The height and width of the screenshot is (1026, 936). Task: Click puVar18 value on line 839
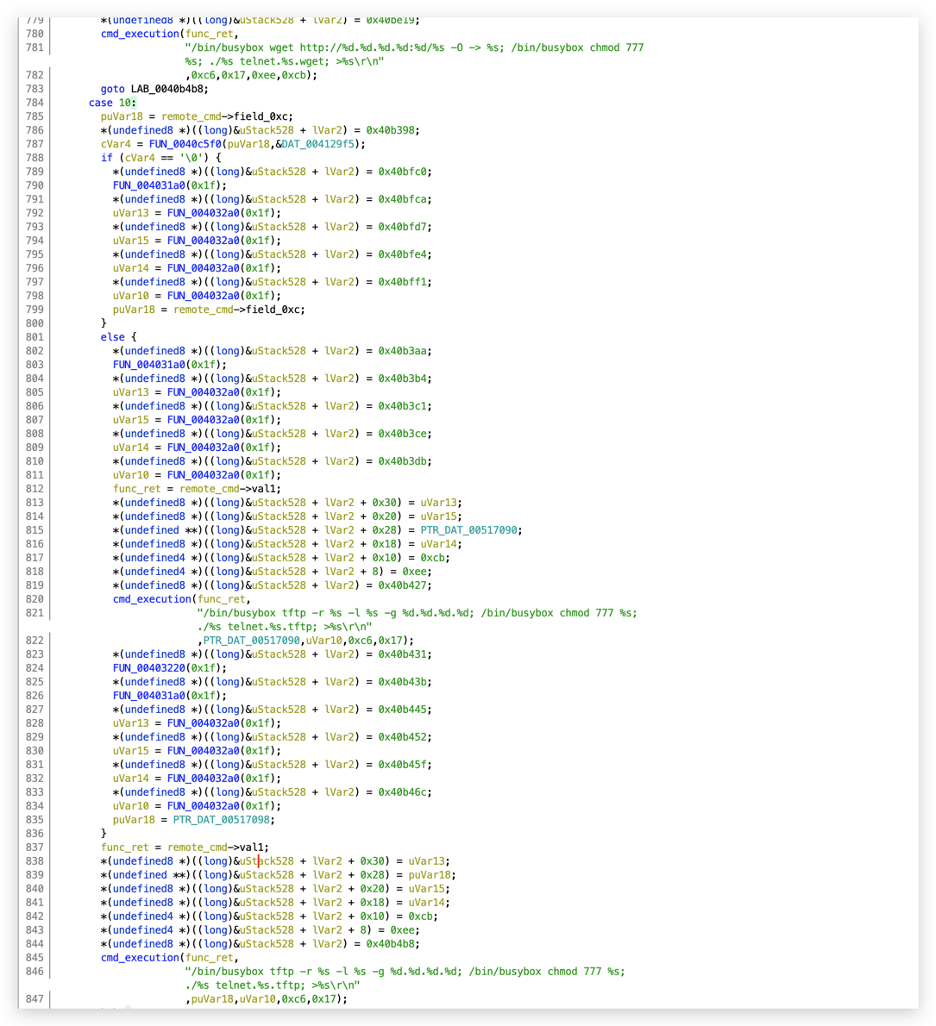point(429,875)
